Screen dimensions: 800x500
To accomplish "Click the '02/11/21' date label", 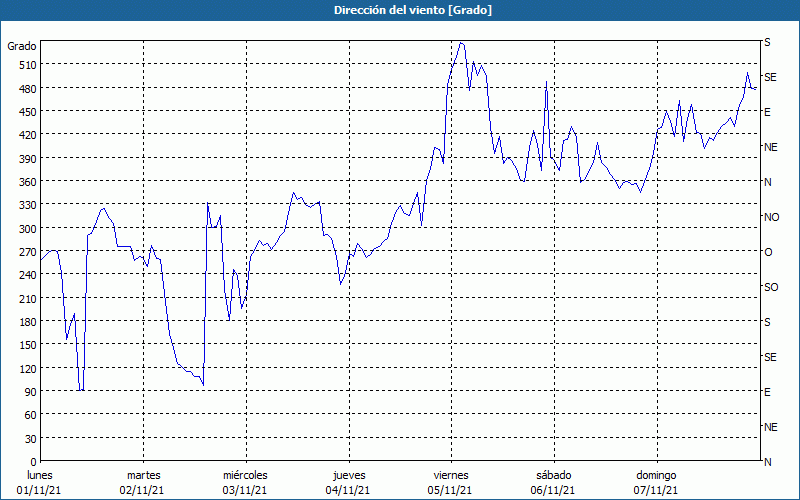I will [142, 490].
